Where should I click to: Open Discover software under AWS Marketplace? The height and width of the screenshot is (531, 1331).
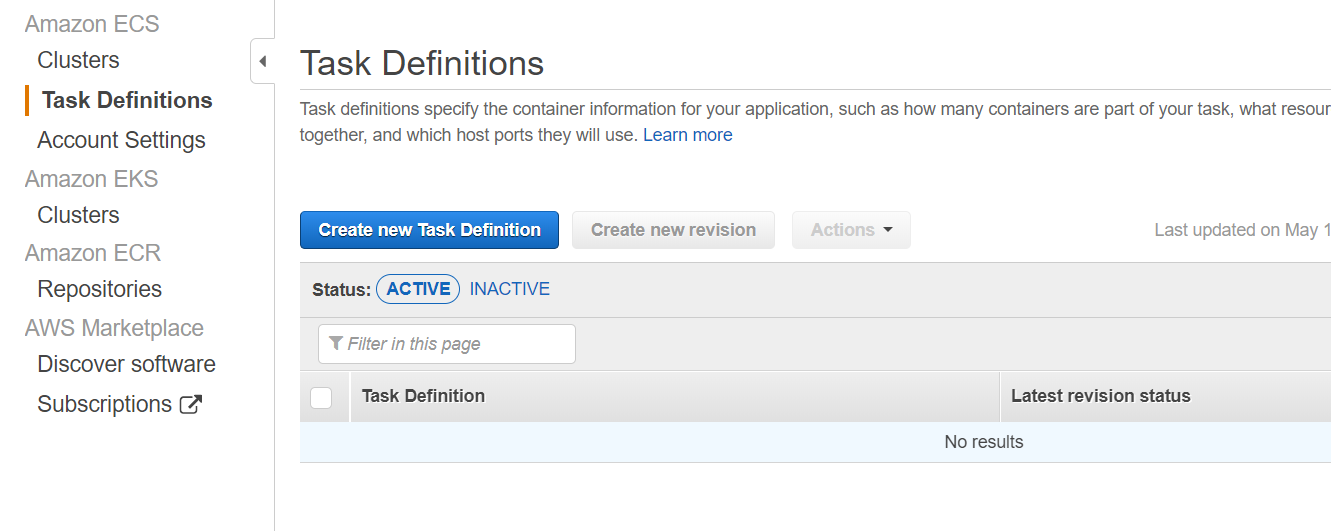coord(126,364)
